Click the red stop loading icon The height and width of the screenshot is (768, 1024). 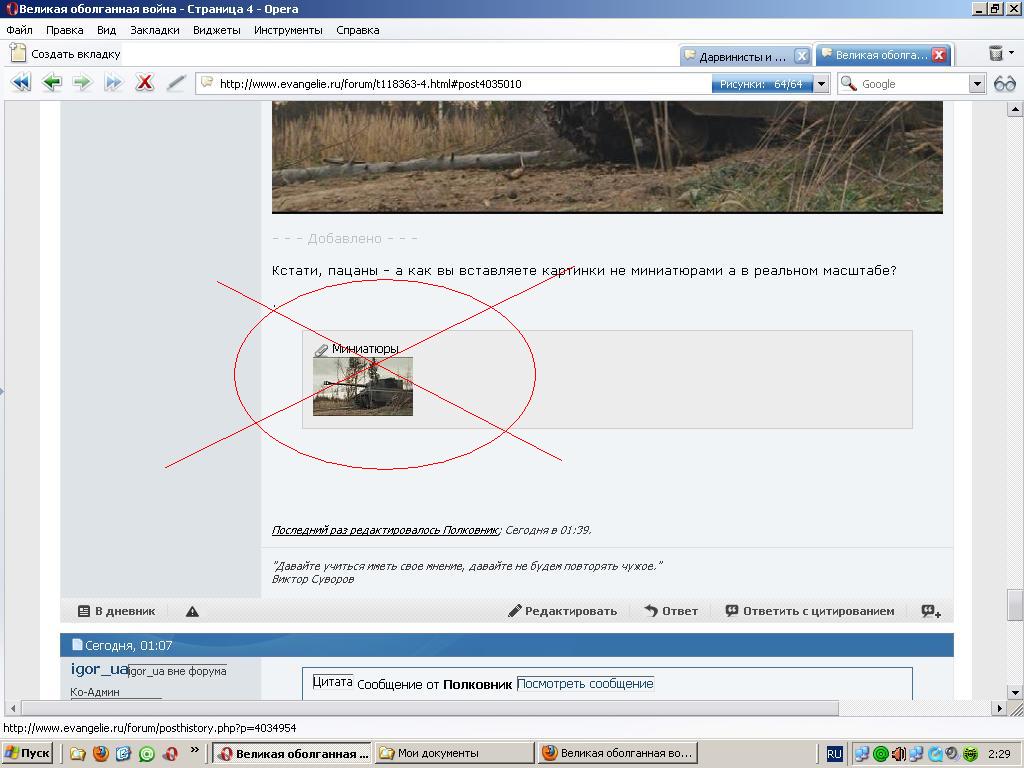click(144, 84)
